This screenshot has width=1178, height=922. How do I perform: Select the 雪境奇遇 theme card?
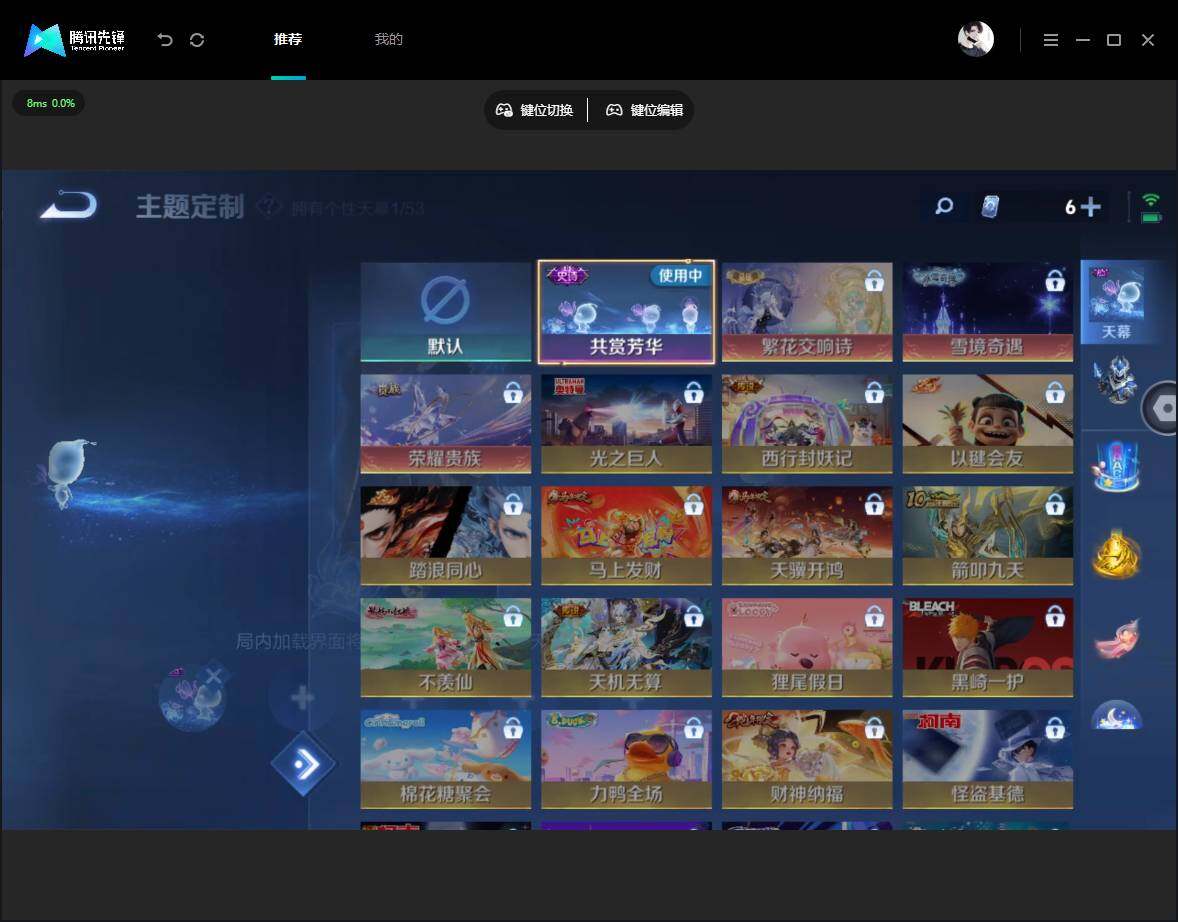[987, 312]
